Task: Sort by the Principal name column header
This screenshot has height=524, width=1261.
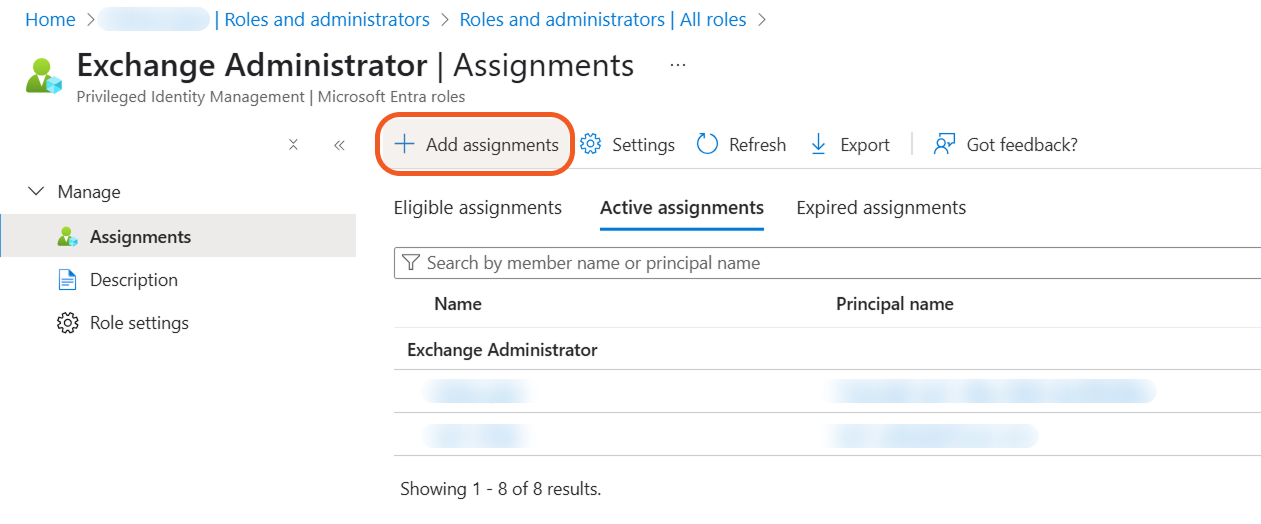Action: 894,304
